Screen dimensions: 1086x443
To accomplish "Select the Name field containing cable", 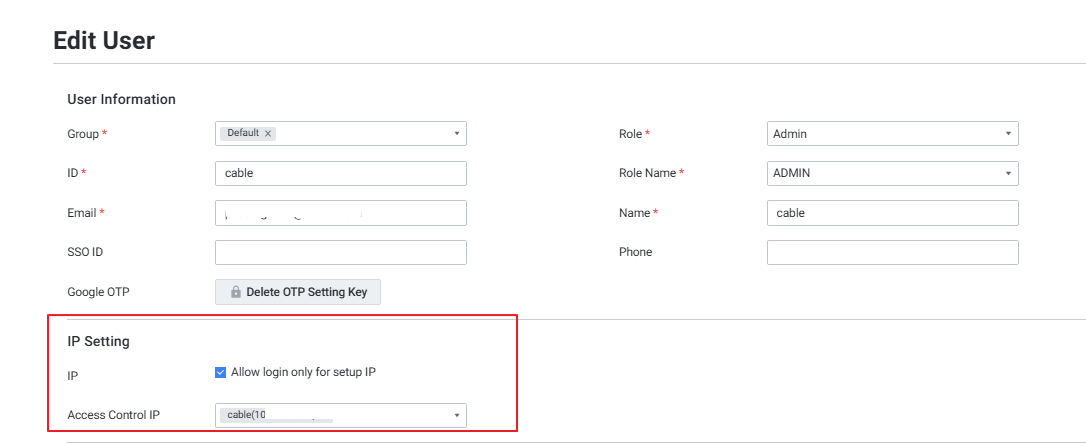I will (x=892, y=213).
